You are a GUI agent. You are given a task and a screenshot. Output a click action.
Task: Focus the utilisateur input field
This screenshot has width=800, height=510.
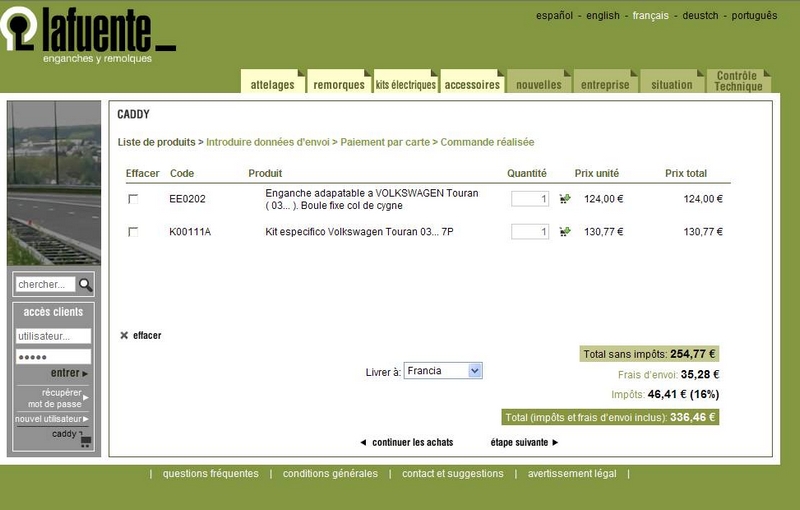tap(53, 336)
